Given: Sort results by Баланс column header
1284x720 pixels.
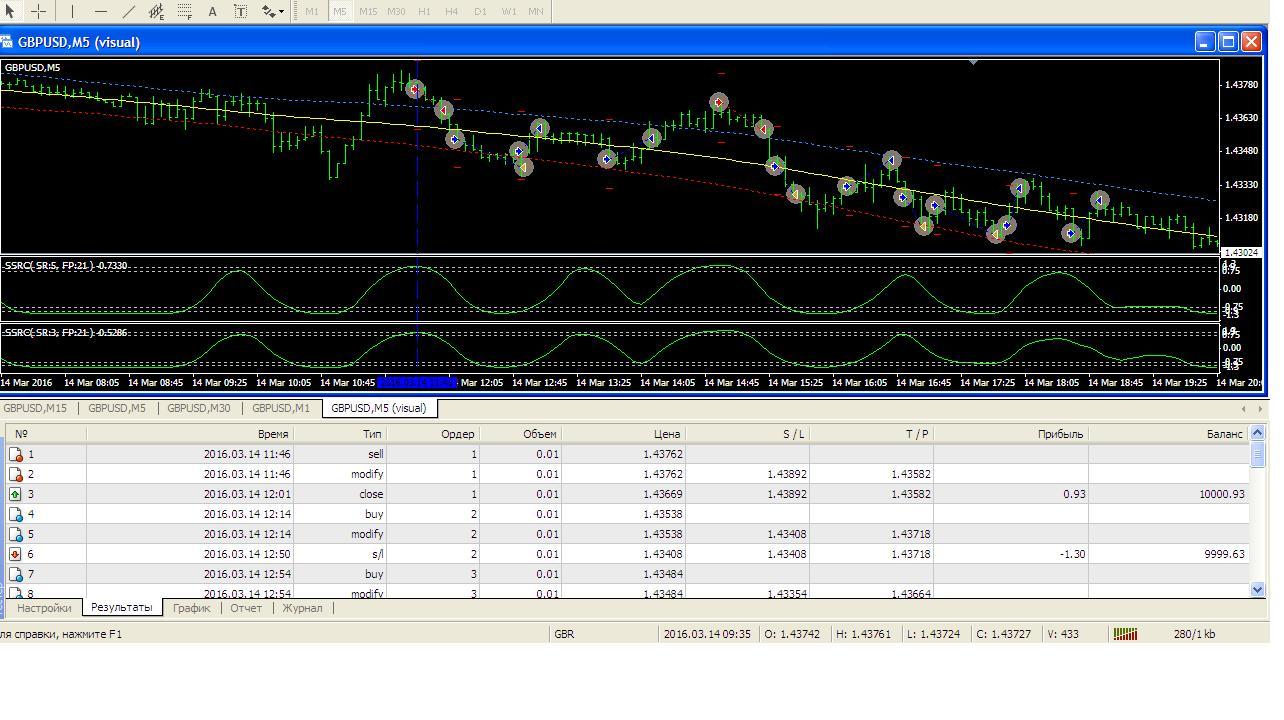Looking at the screenshot, I should 1168,434.
